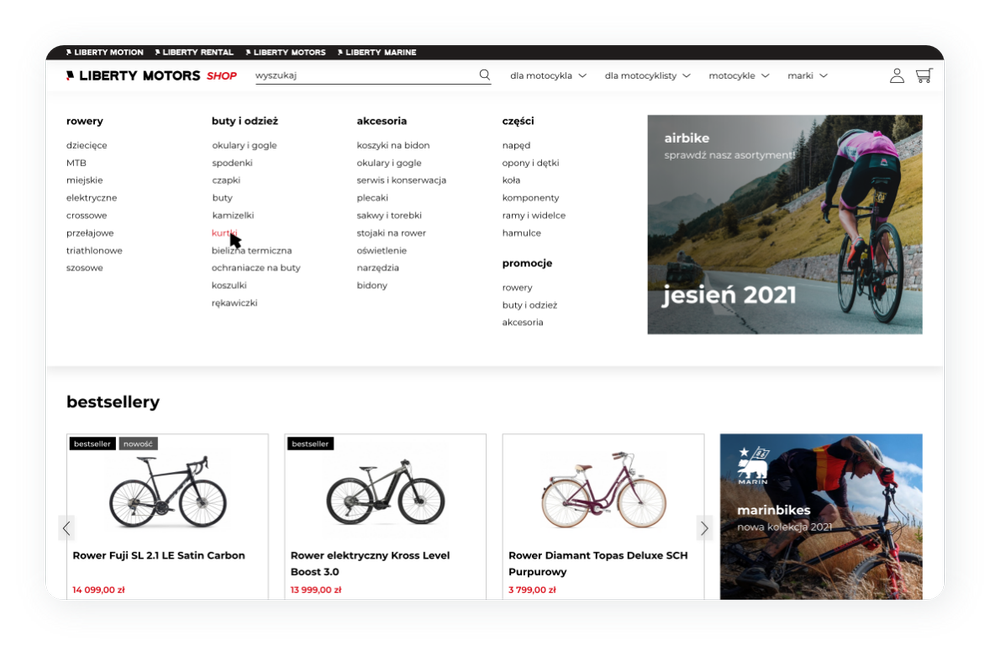Switch to Liberty Rental in top bar
Screen dimensions: 1000x655
197,52
